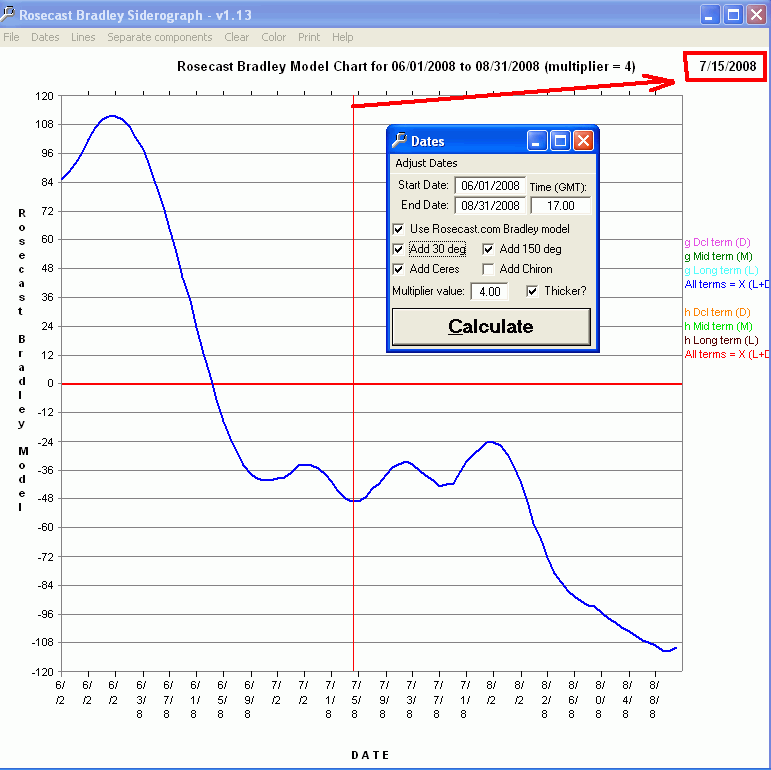
Task: Open the File menu
Action: [11, 37]
